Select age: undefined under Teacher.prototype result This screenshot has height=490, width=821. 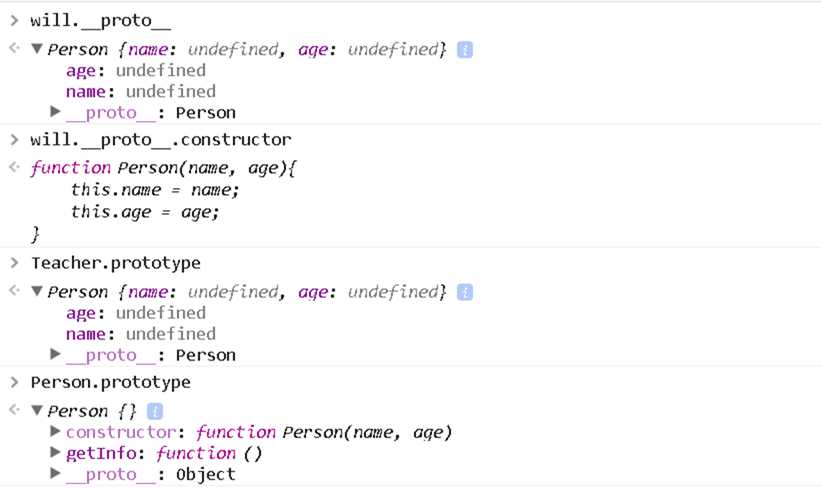tap(135, 313)
